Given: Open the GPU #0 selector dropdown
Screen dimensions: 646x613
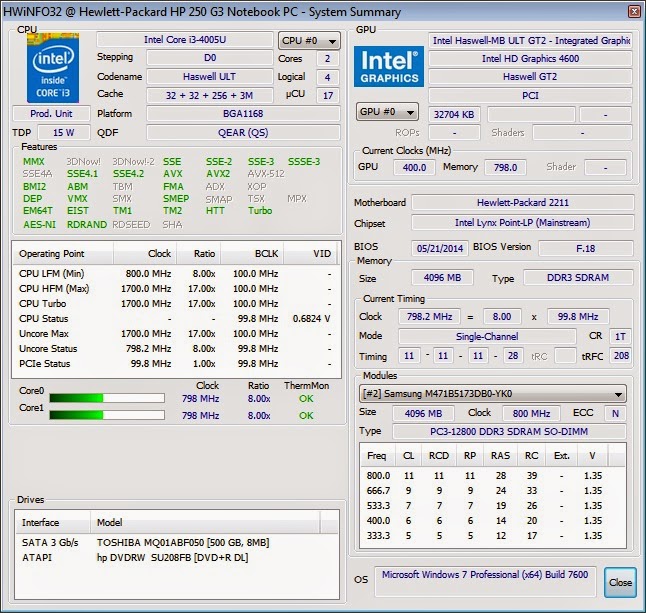Looking at the screenshot, I should pos(387,112).
